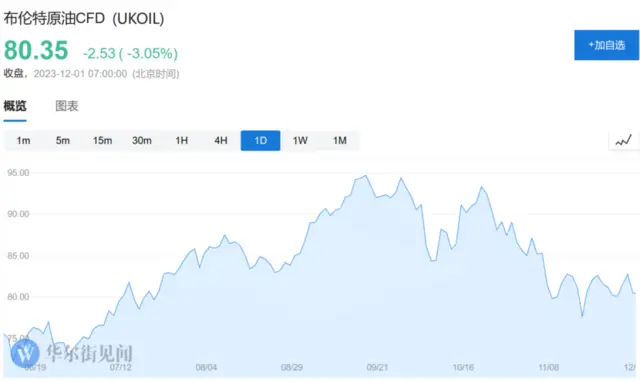Click the 08/04 date axis label
This screenshot has width=640, height=382.
coord(206,367)
